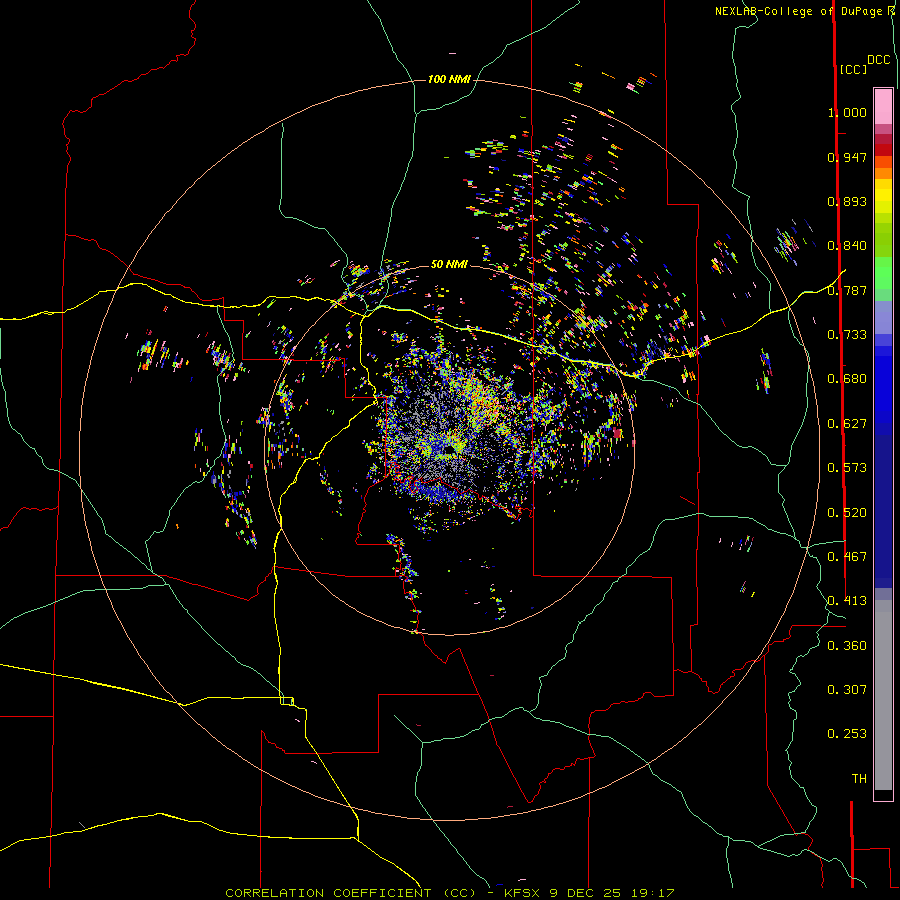Click the 100 NMI range ring label
900x900 pixels.
click(x=449, y=79)
